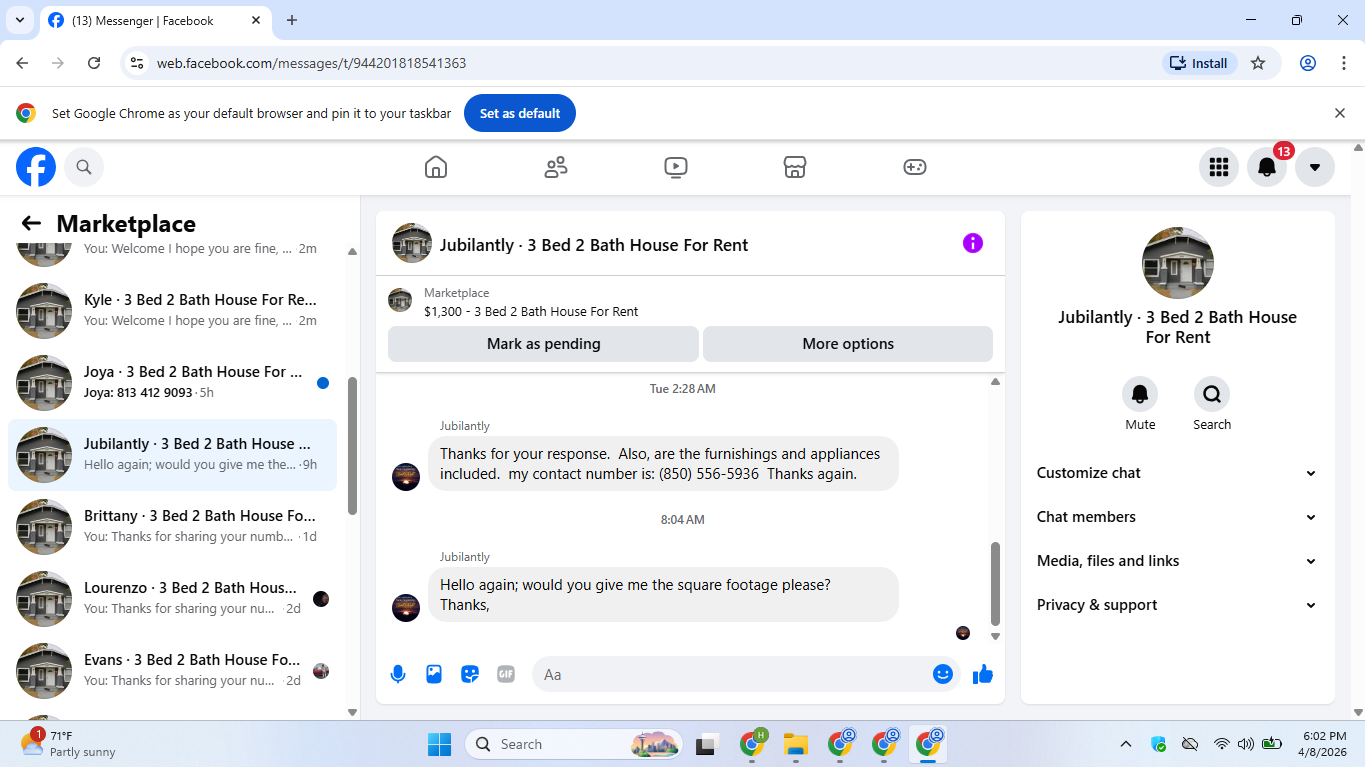Open clock and date 6:02 PM
The width and height of the screenshot is (1365, 767).
pos(1323,744)
